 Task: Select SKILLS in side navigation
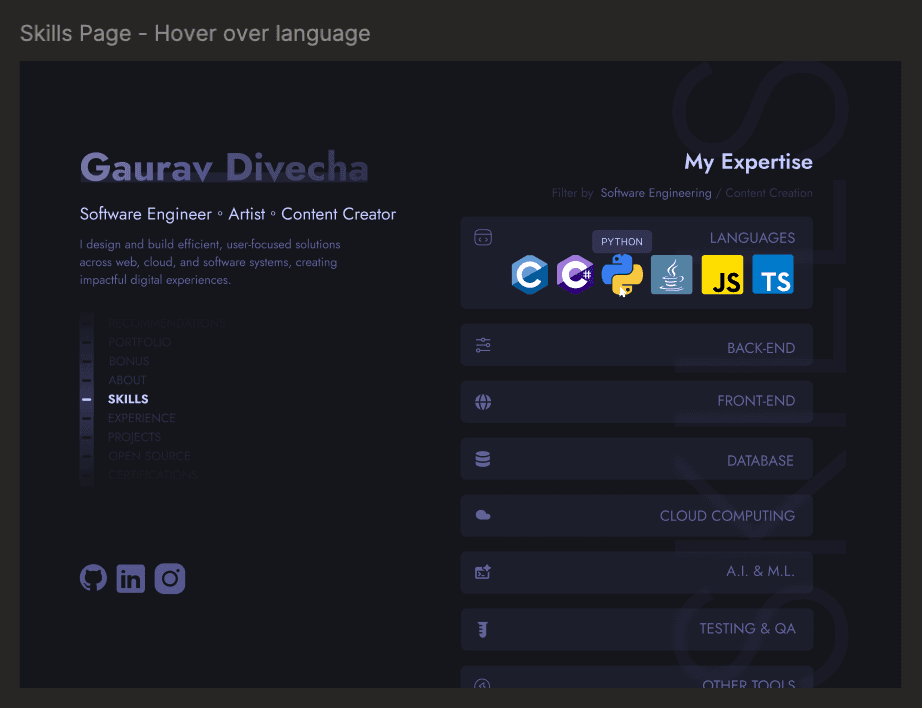[x=128, y=399]
